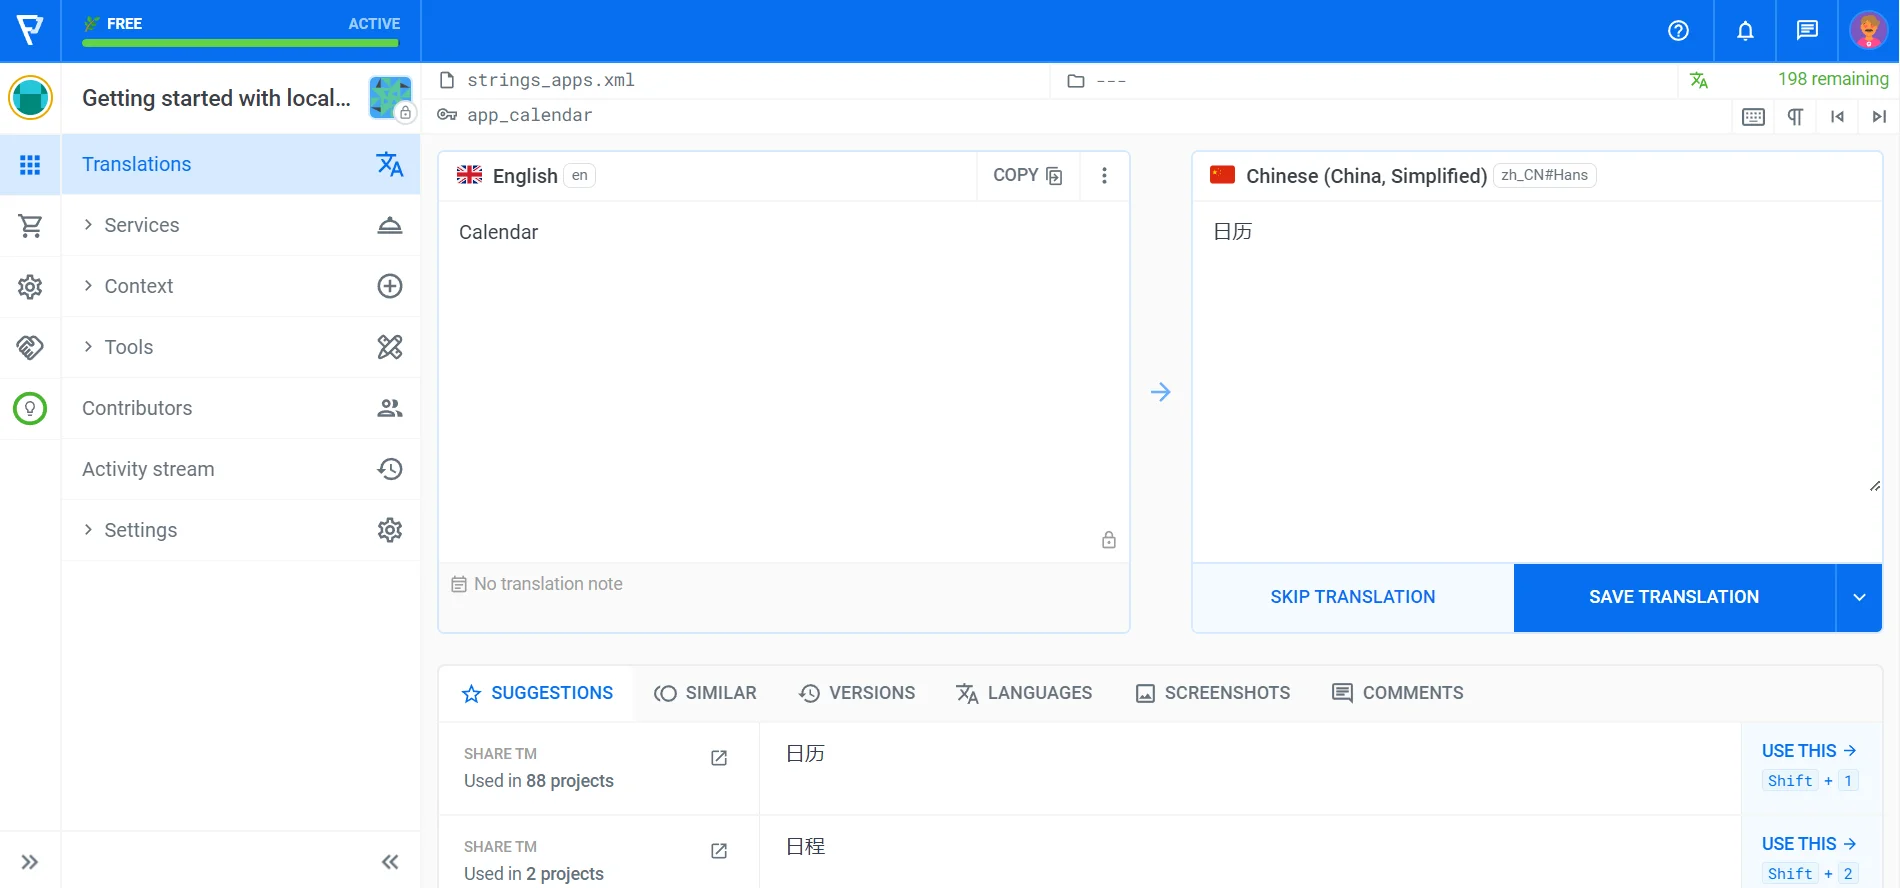
Task: Click the strings_apps.xml file name
Action: (551, 80)
